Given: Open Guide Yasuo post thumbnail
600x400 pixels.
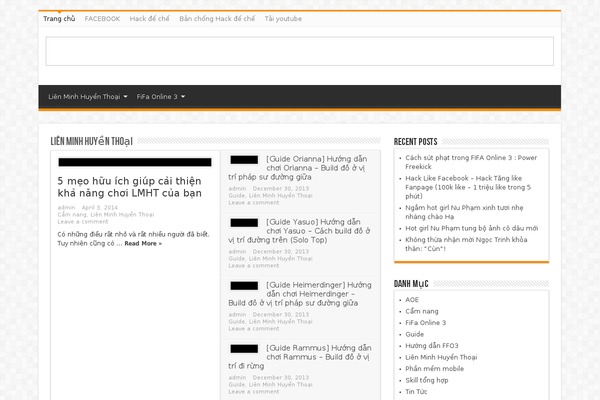Looking at the screenshot, I should [x=244, y=223].
